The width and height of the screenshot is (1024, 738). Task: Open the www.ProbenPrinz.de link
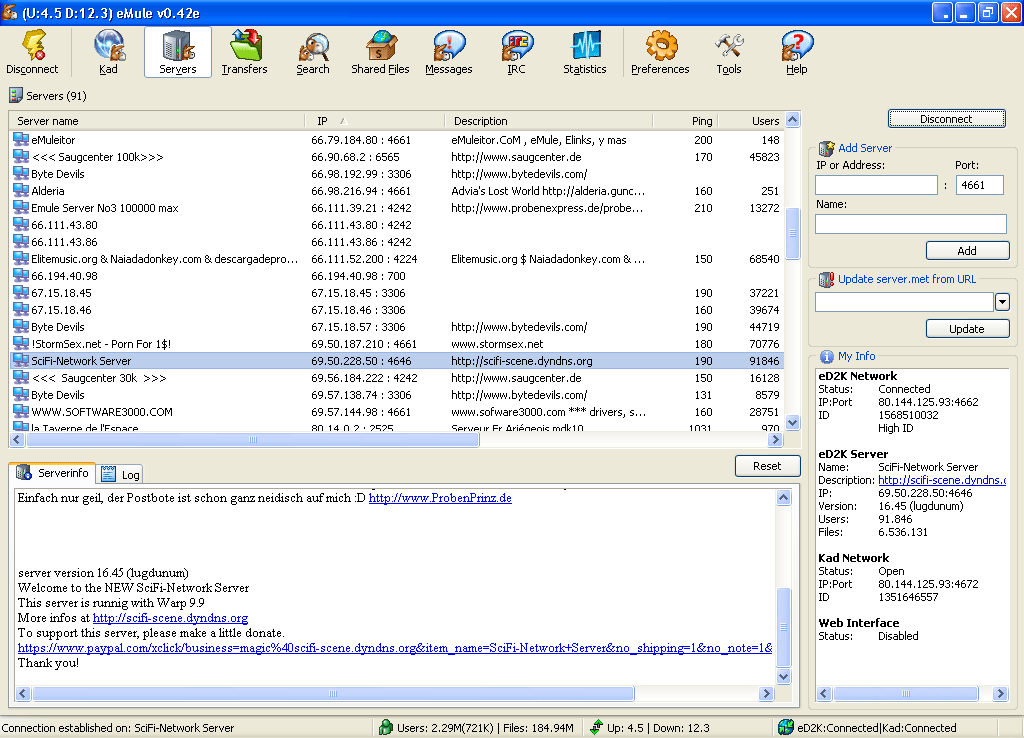point(440,498)
